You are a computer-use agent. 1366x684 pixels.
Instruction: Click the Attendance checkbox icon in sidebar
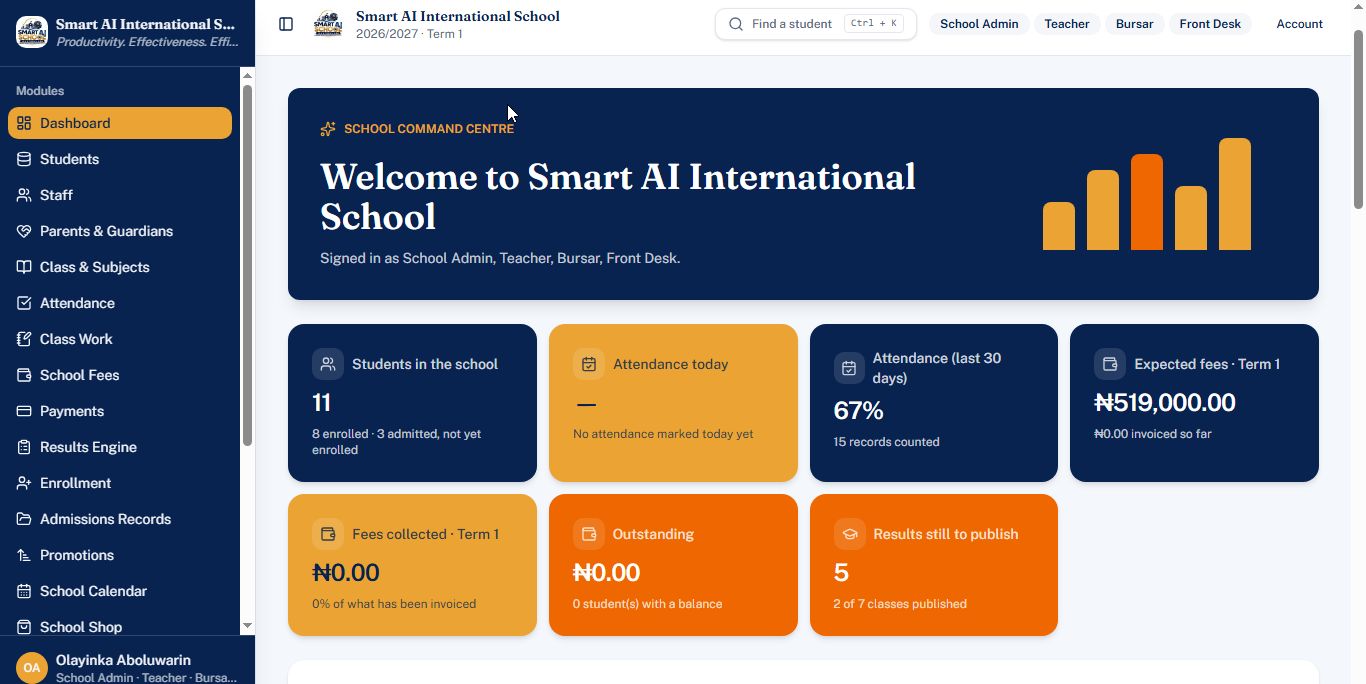[x=24, y=303]
